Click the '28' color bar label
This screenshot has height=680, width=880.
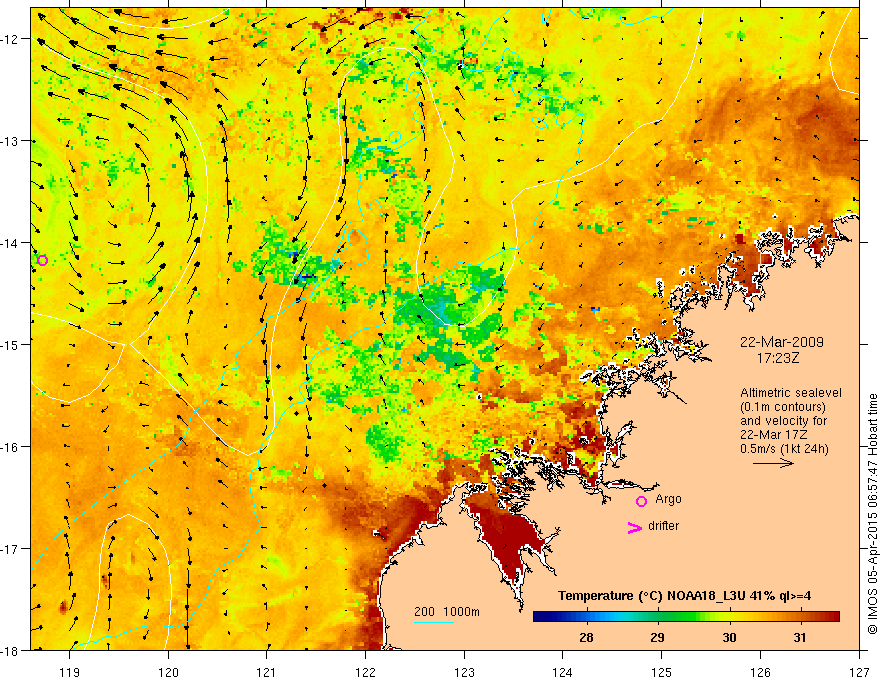[586, 637]
